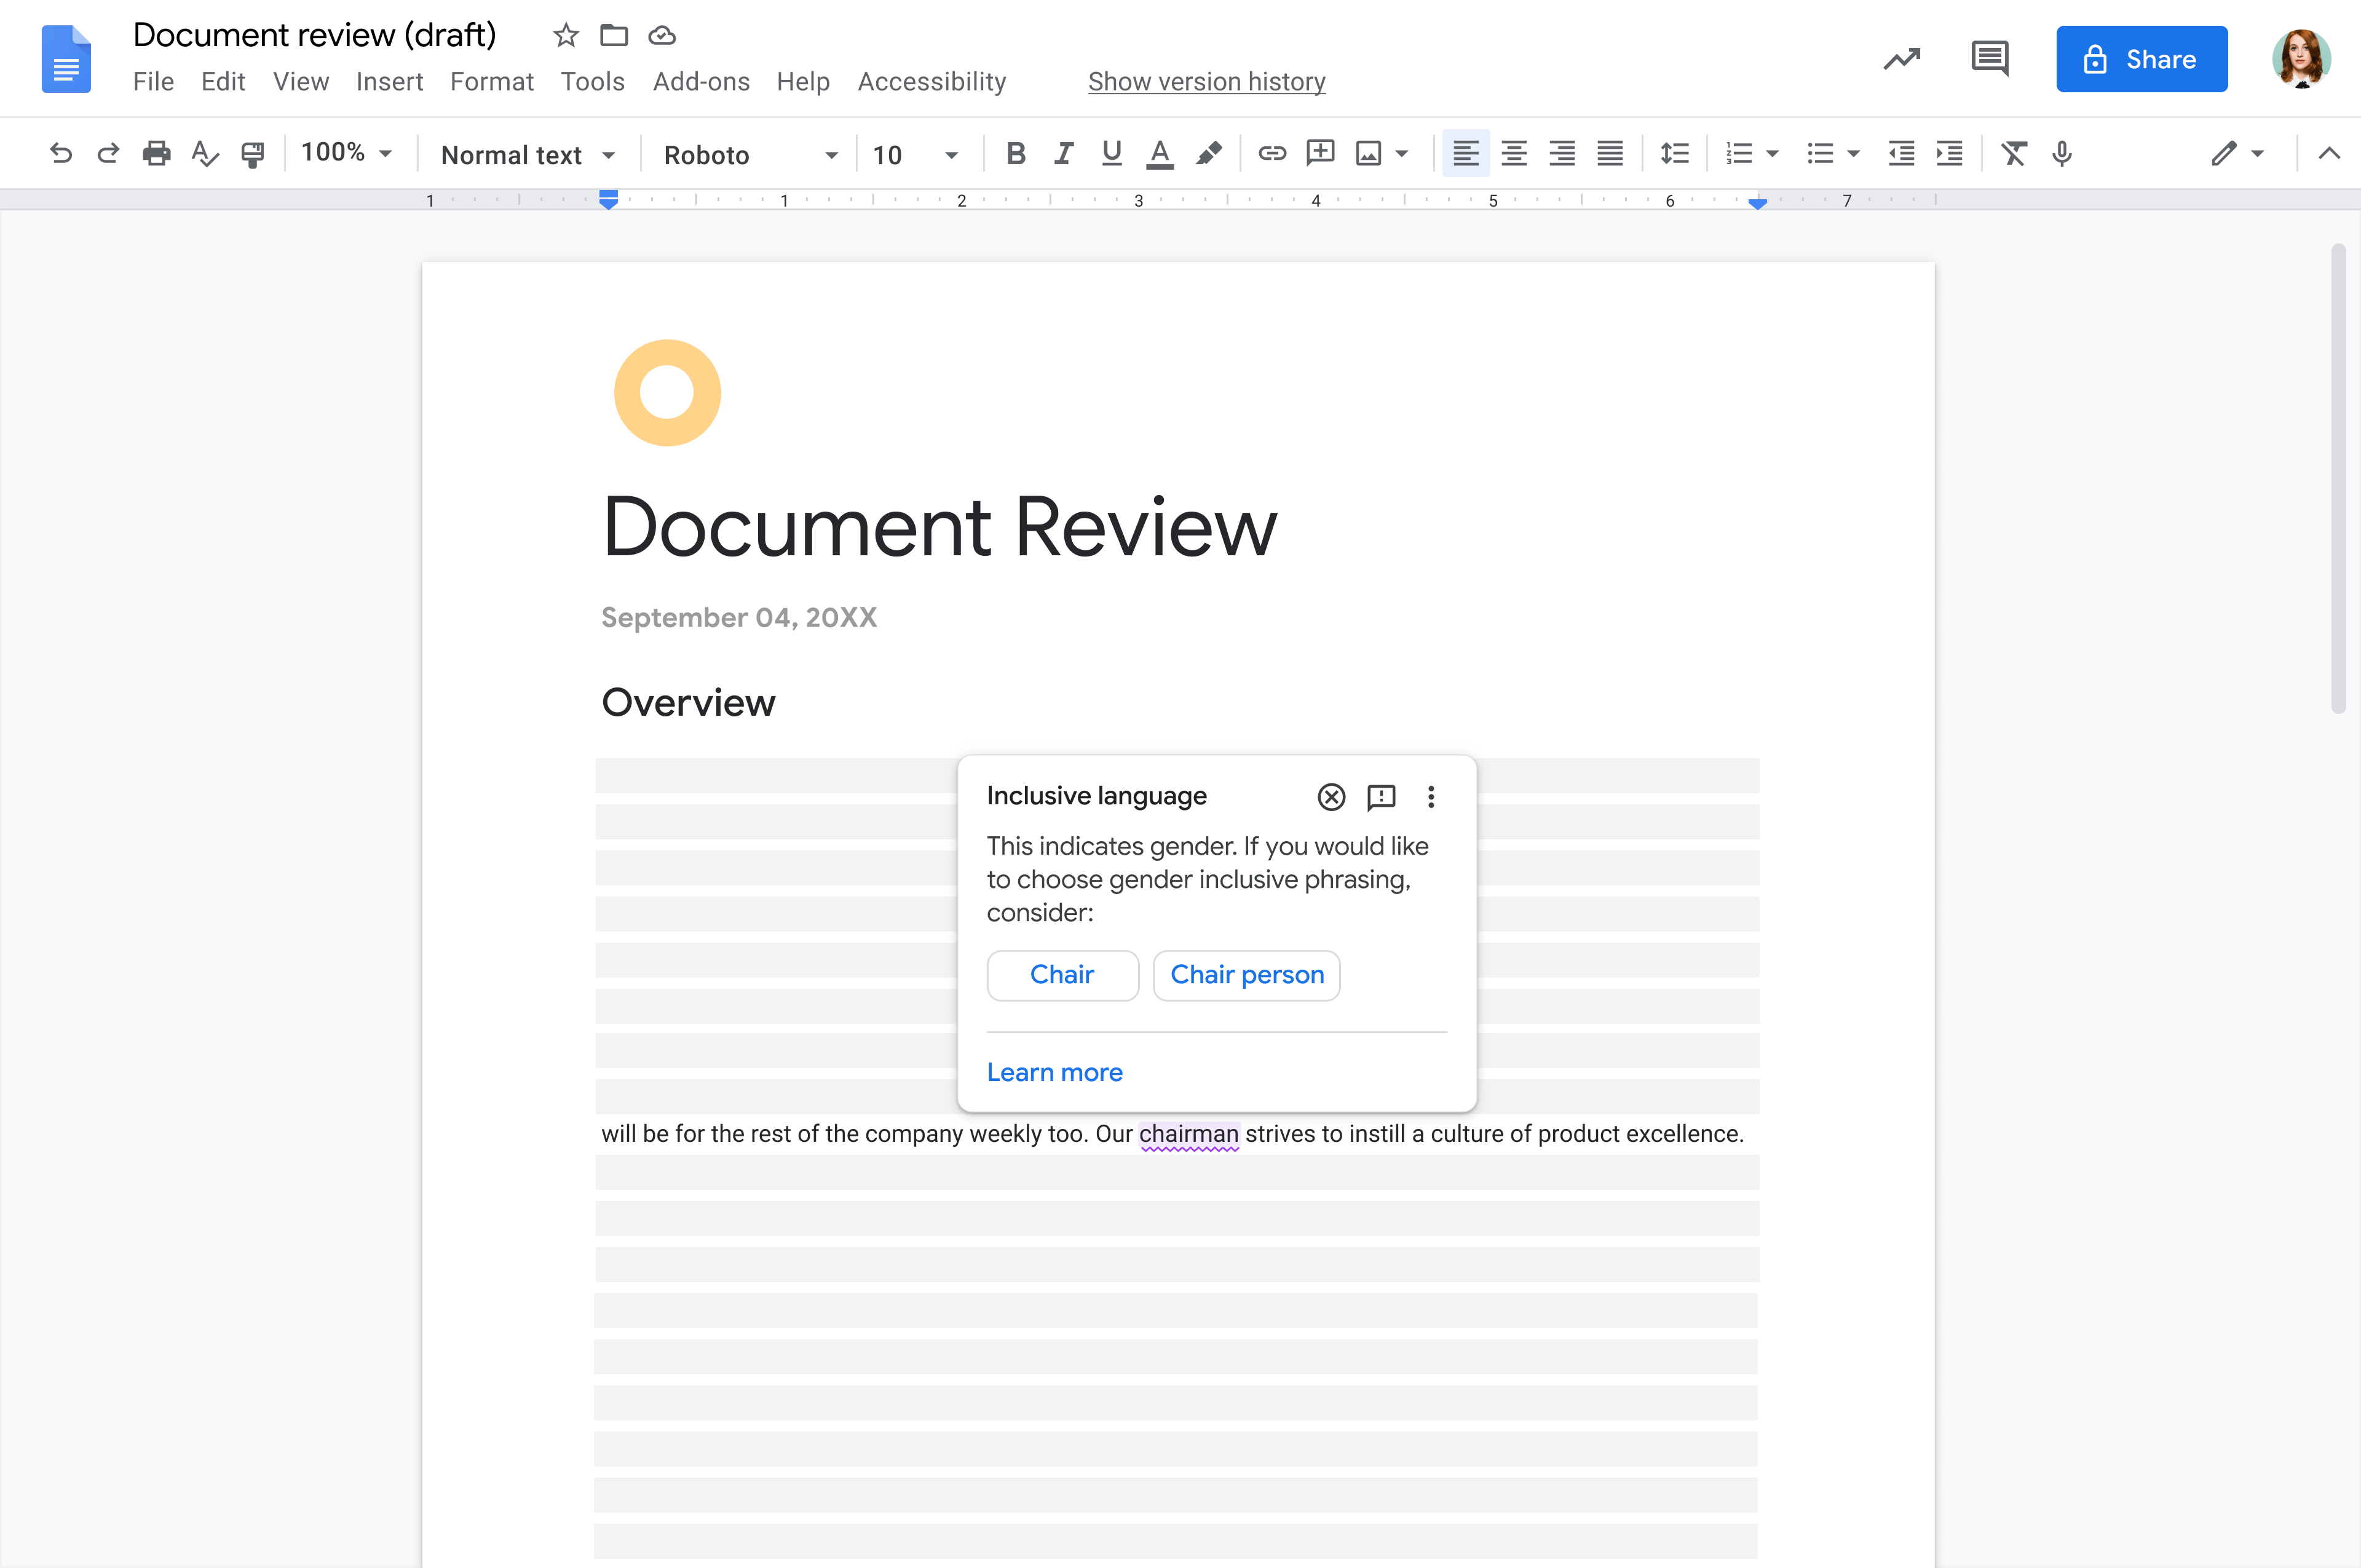Click the activity dashboard trend icon

point(1901,59)
